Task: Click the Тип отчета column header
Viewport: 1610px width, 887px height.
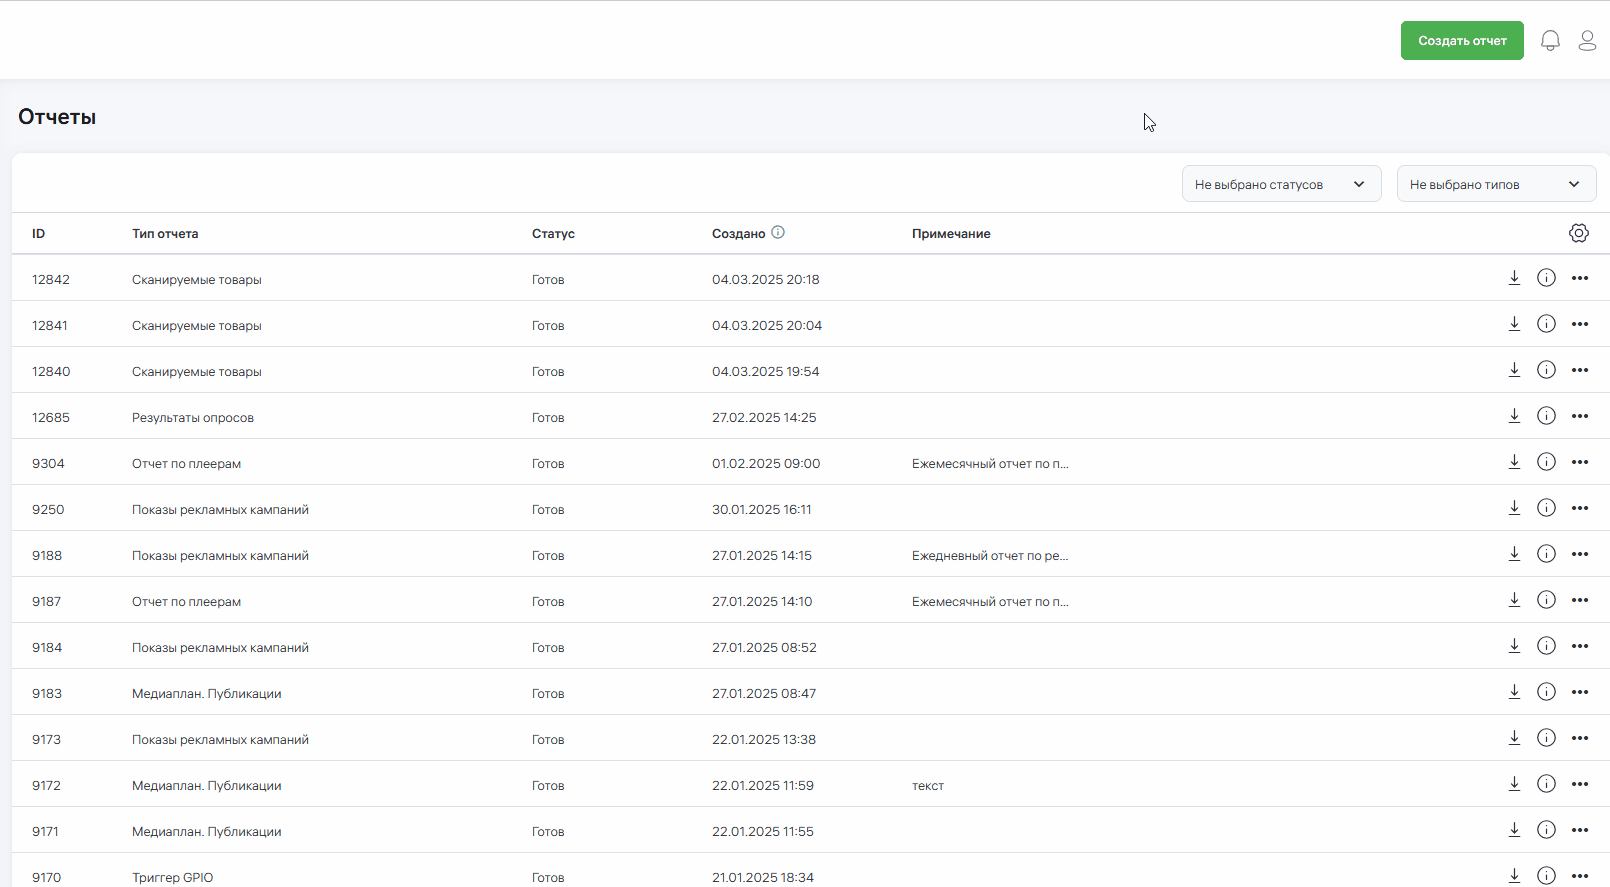Action: click(165, 234)
